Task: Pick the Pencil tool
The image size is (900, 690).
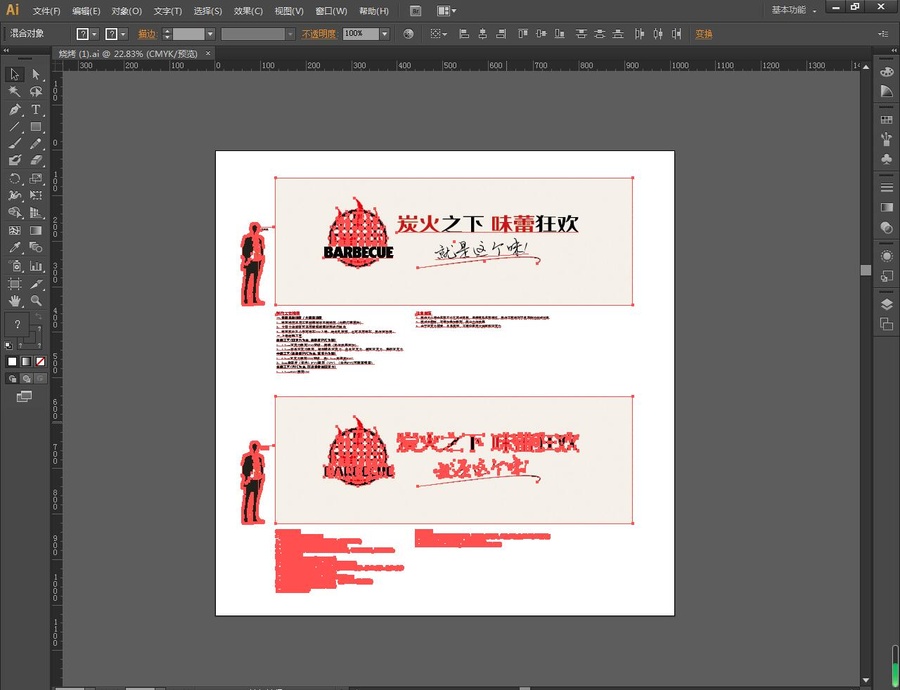Action: click(x=36, y=144)
